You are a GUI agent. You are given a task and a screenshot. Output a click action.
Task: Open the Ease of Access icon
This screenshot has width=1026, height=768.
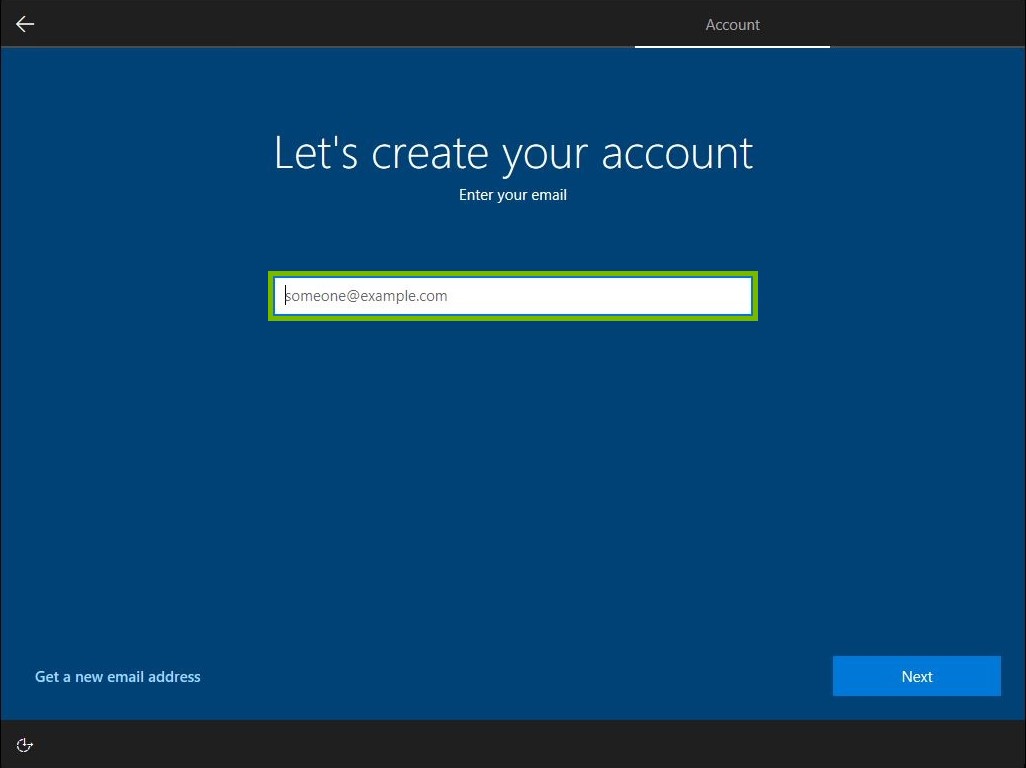click(x=24, y=745)
